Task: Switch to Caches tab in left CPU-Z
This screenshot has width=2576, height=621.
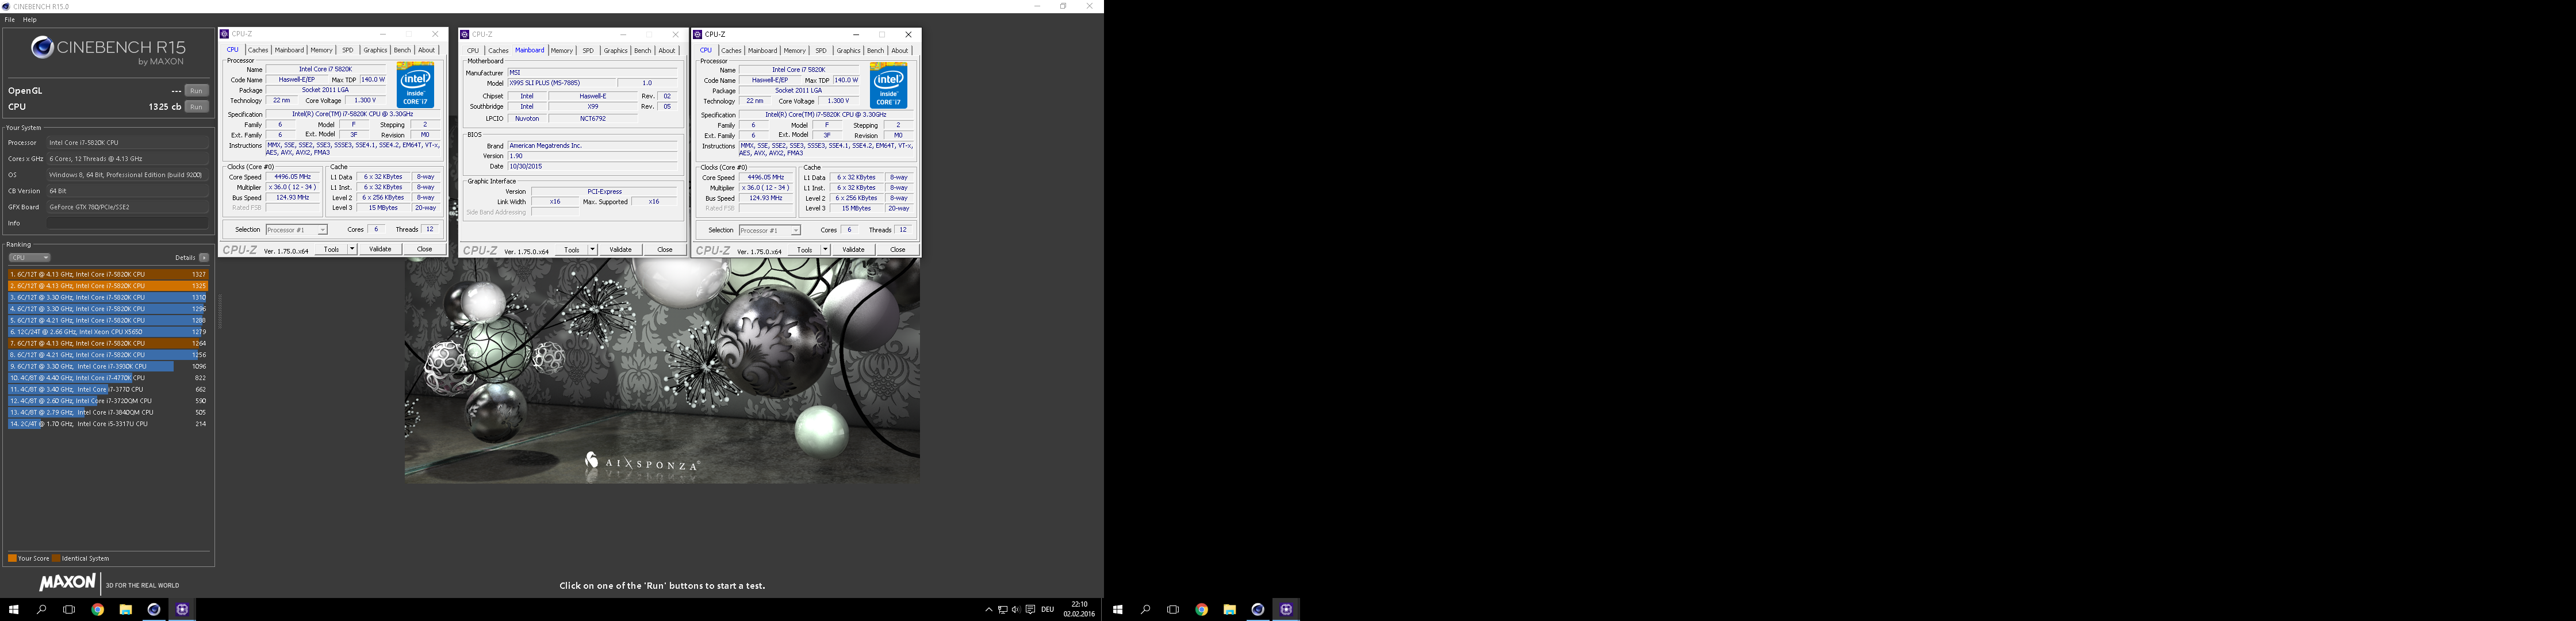Action: (x=258, y=50)
